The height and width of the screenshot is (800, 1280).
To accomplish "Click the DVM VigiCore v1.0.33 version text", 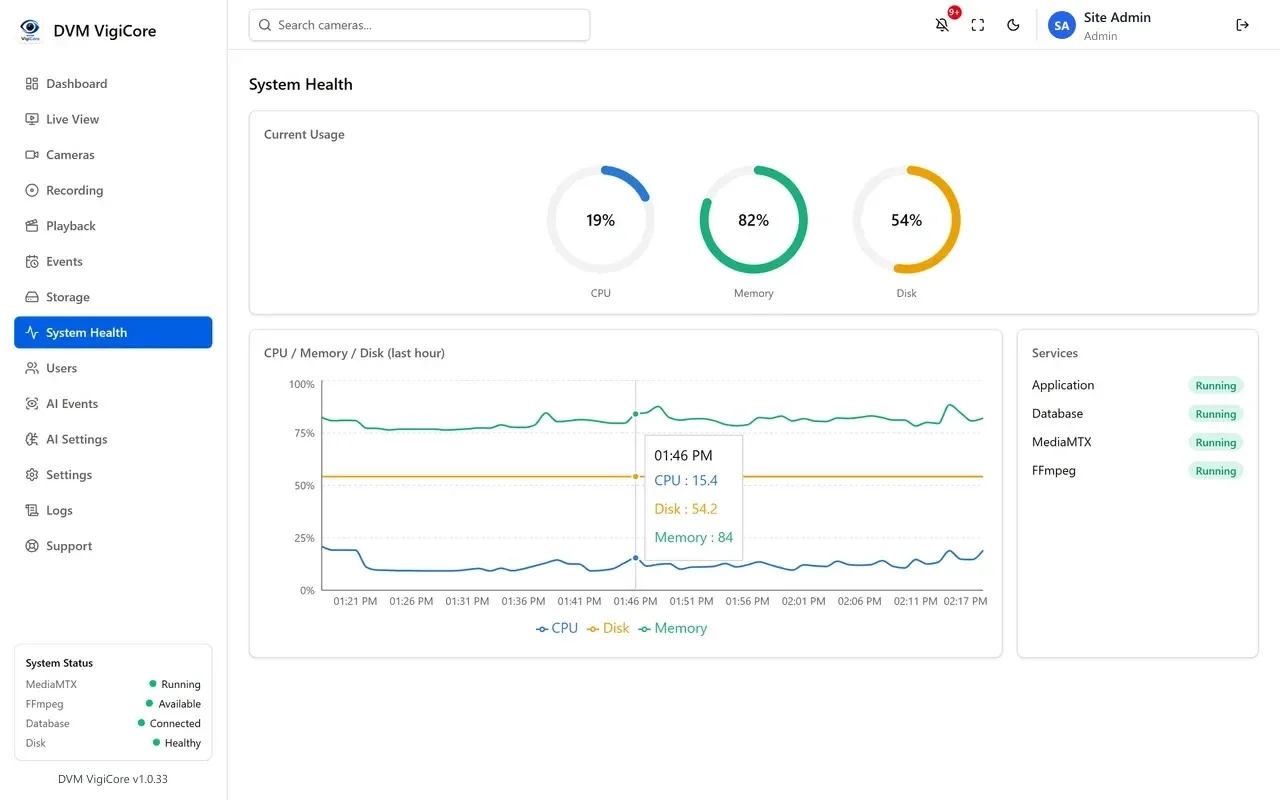I will (113, 779).
